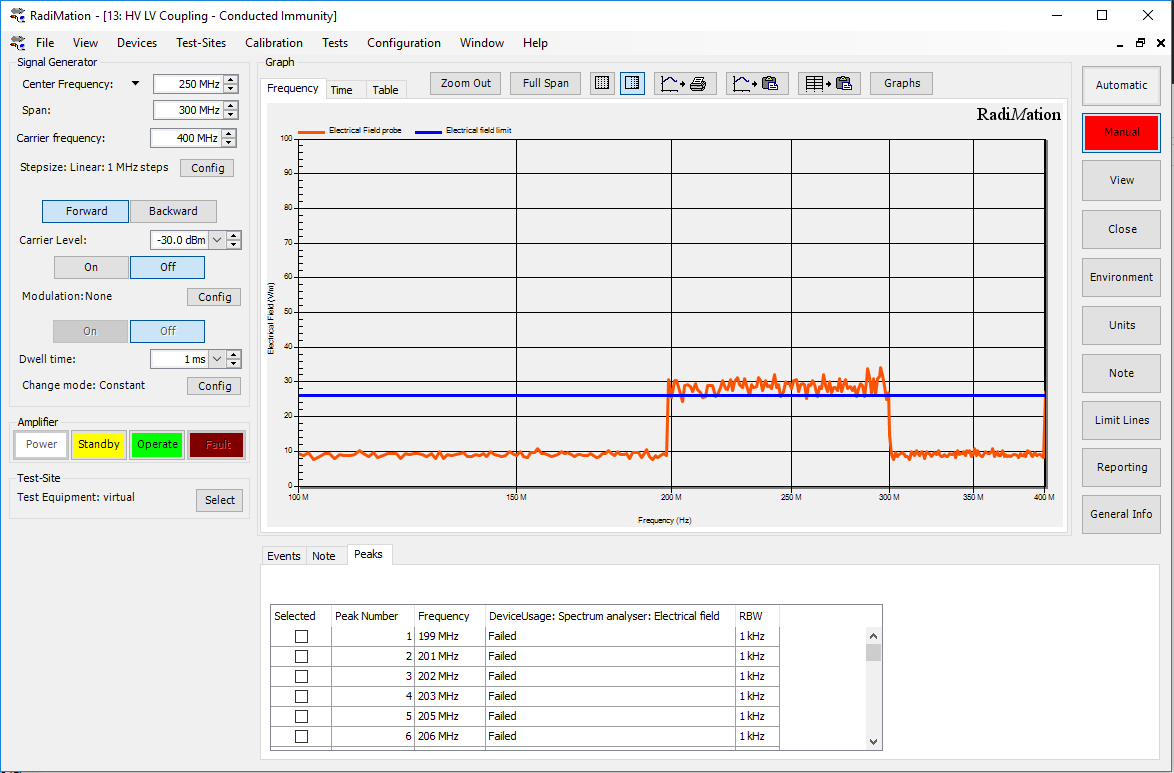Decrease Center Frequency with the down spinner
This screenshot has height=773, width=1174.
pyautogui.click(x=231, y=88)
